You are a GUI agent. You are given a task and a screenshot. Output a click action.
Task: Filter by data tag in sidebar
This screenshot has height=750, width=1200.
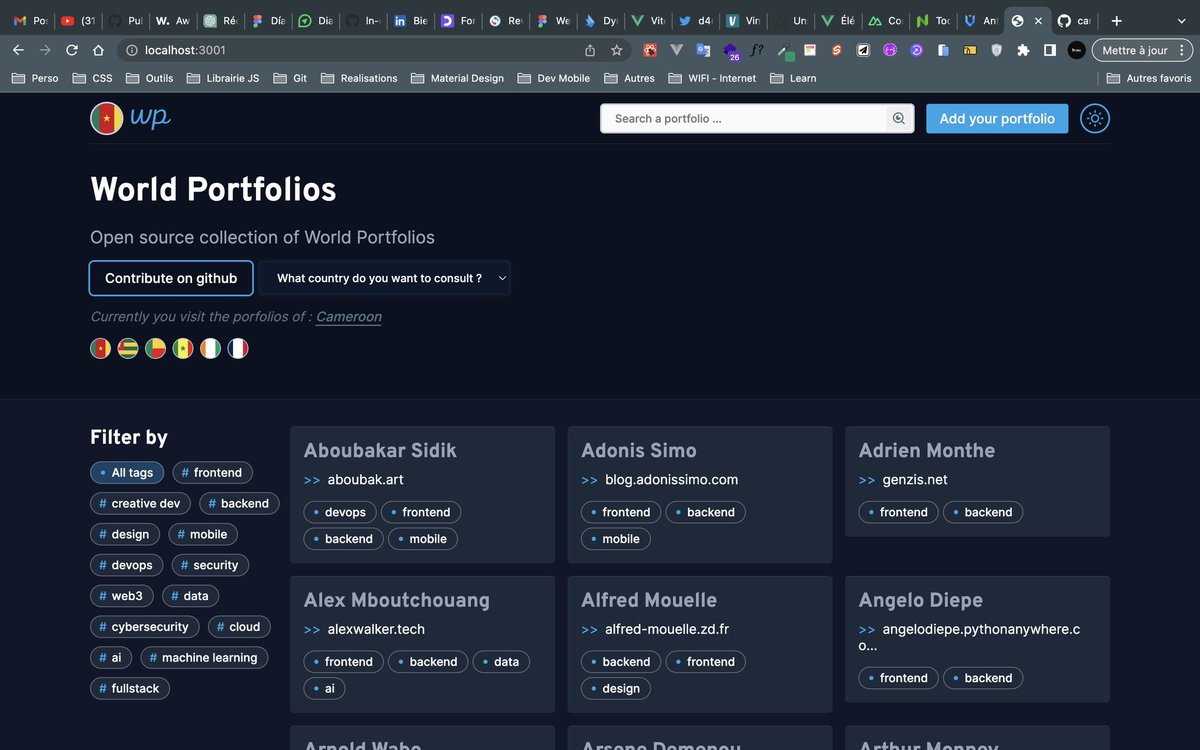[190, 596]
